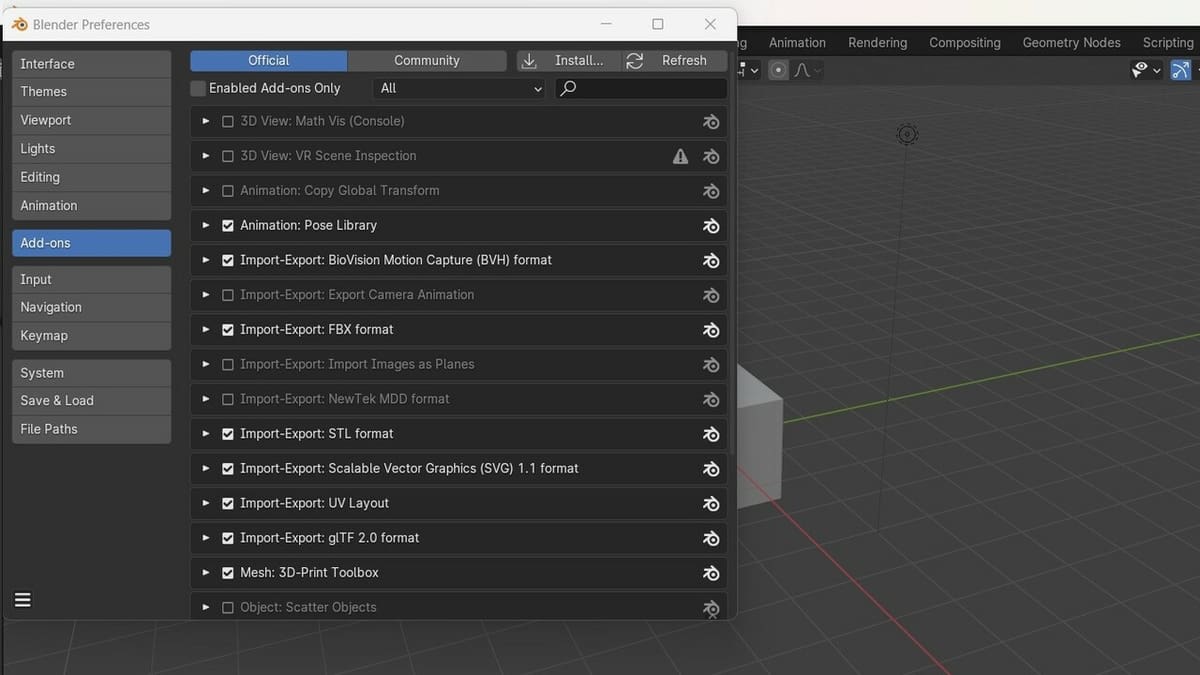This screenshot has height=675, width=1200.
Task: Switch to Geometry Nodes workspace tab
Action: 1071,43
